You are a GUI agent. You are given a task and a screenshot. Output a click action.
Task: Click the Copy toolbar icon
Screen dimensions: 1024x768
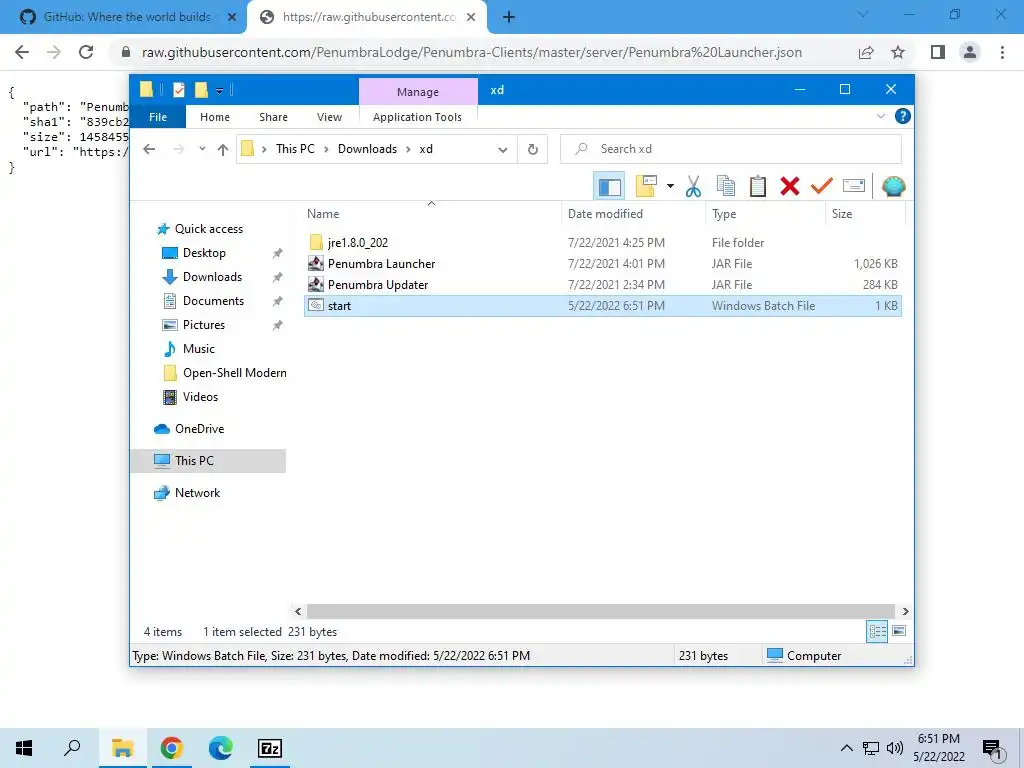[726, 187]
